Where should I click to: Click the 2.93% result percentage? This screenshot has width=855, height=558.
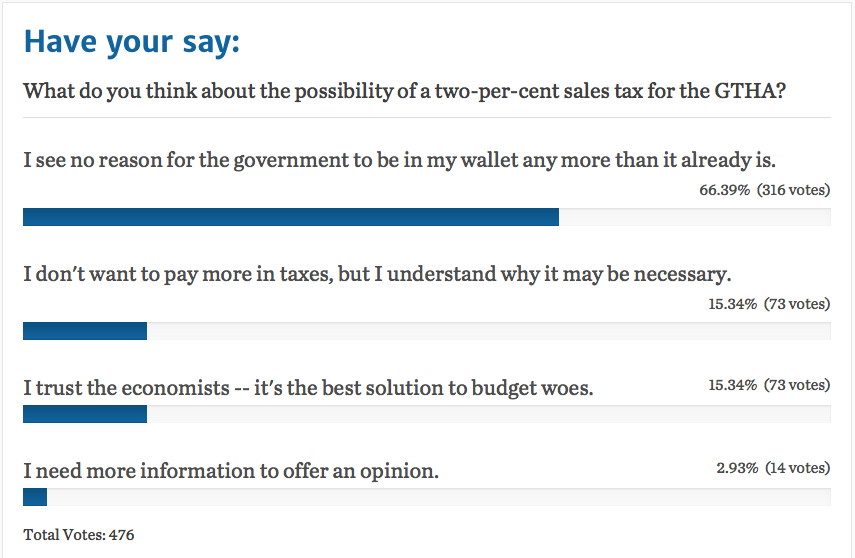tap(735, 467)
